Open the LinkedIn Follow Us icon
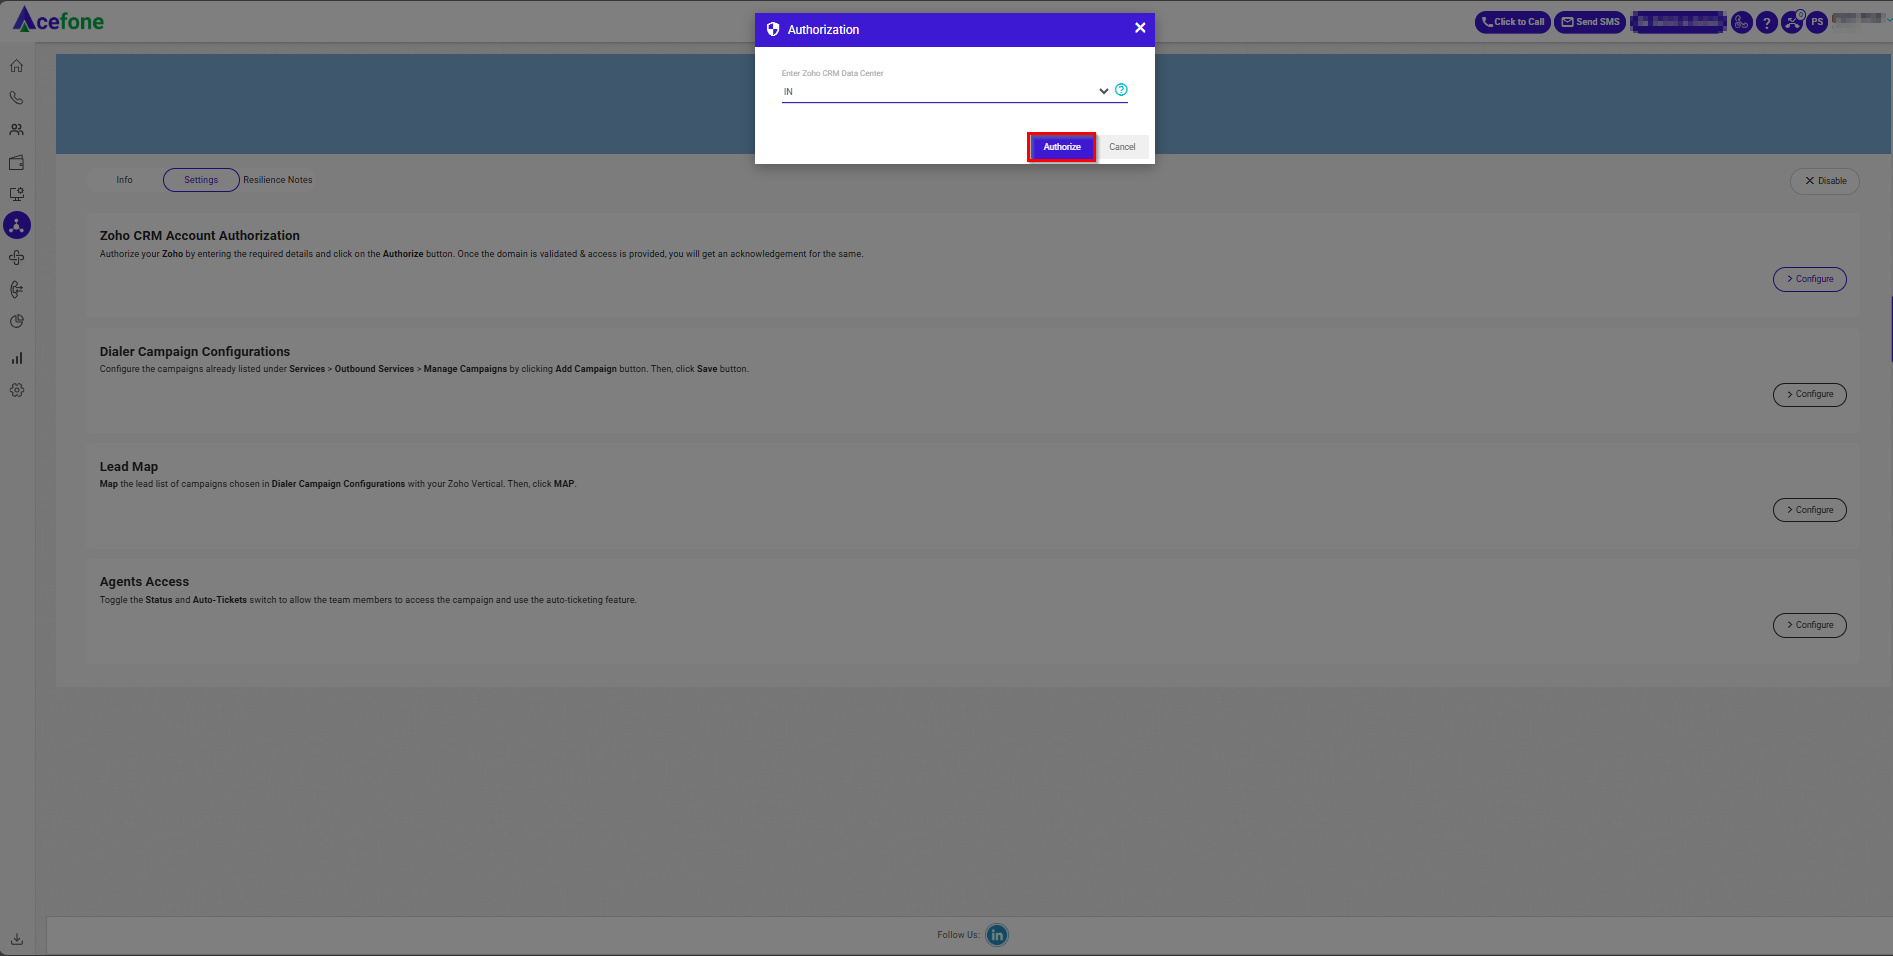 (x=997, y=935)
